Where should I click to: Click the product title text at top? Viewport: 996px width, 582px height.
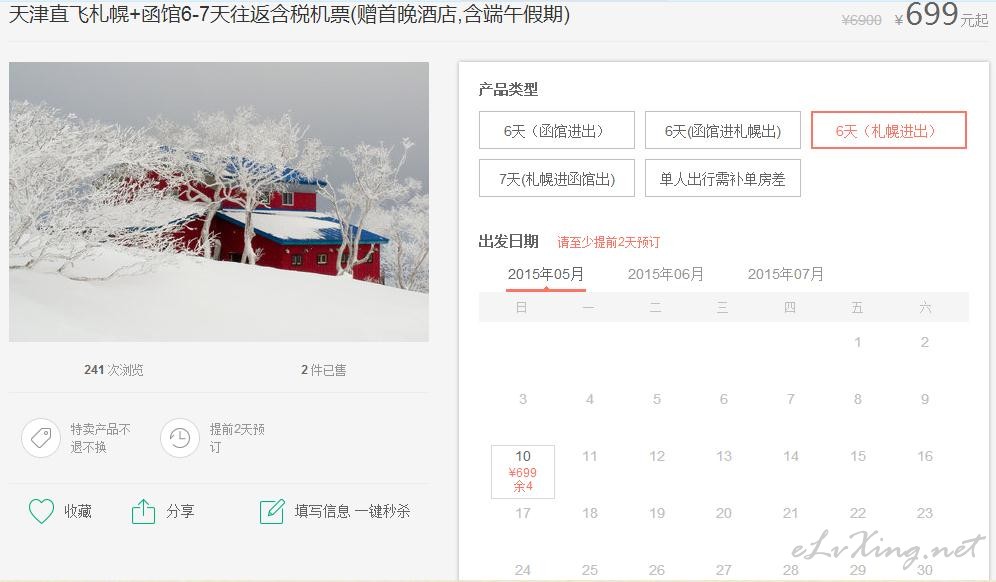point(289,14)
